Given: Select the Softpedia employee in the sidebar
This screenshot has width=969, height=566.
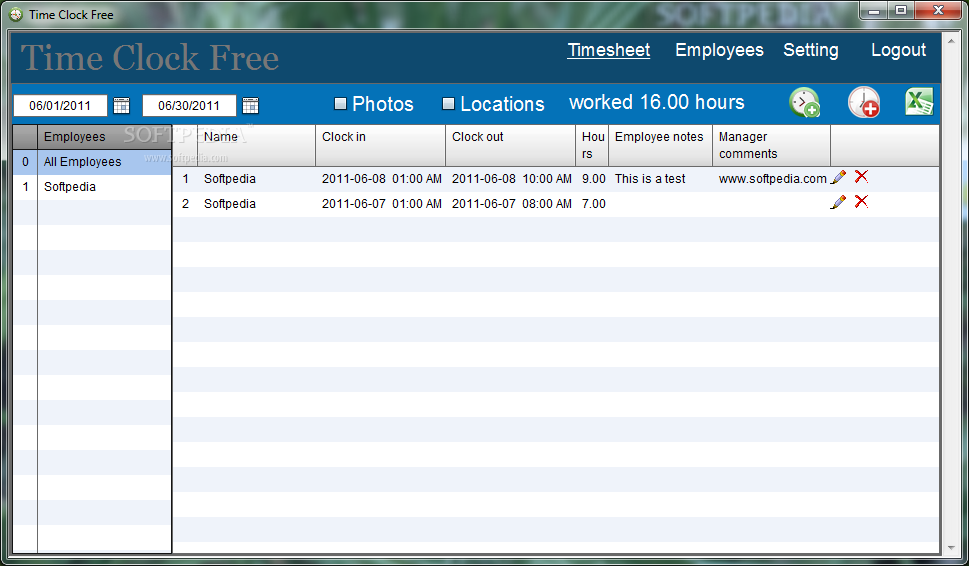Looking at the screenshot, I should point(92,187).
